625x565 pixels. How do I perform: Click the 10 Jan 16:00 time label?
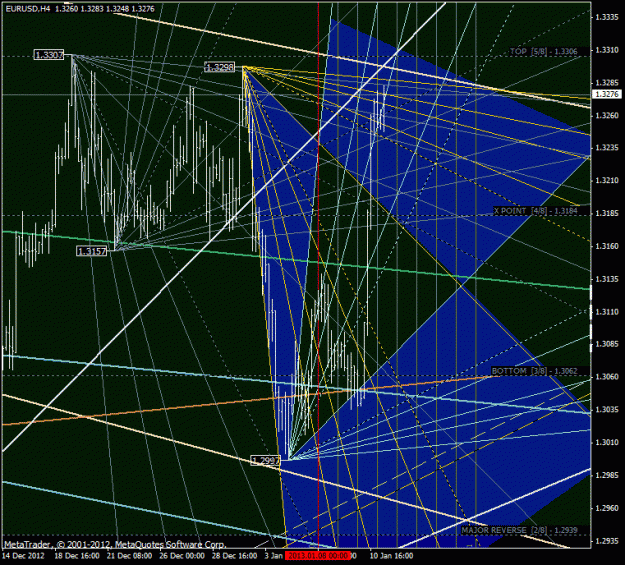click(x=391, y=556)
